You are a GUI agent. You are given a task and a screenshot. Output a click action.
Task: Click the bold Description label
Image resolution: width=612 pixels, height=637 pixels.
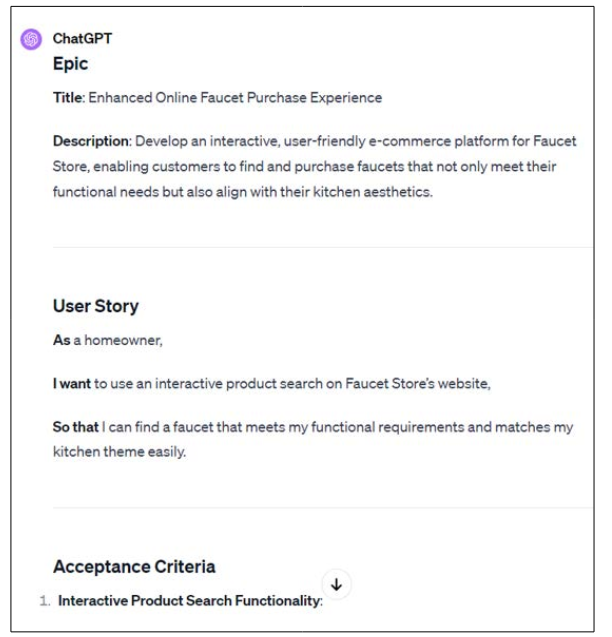91,141
